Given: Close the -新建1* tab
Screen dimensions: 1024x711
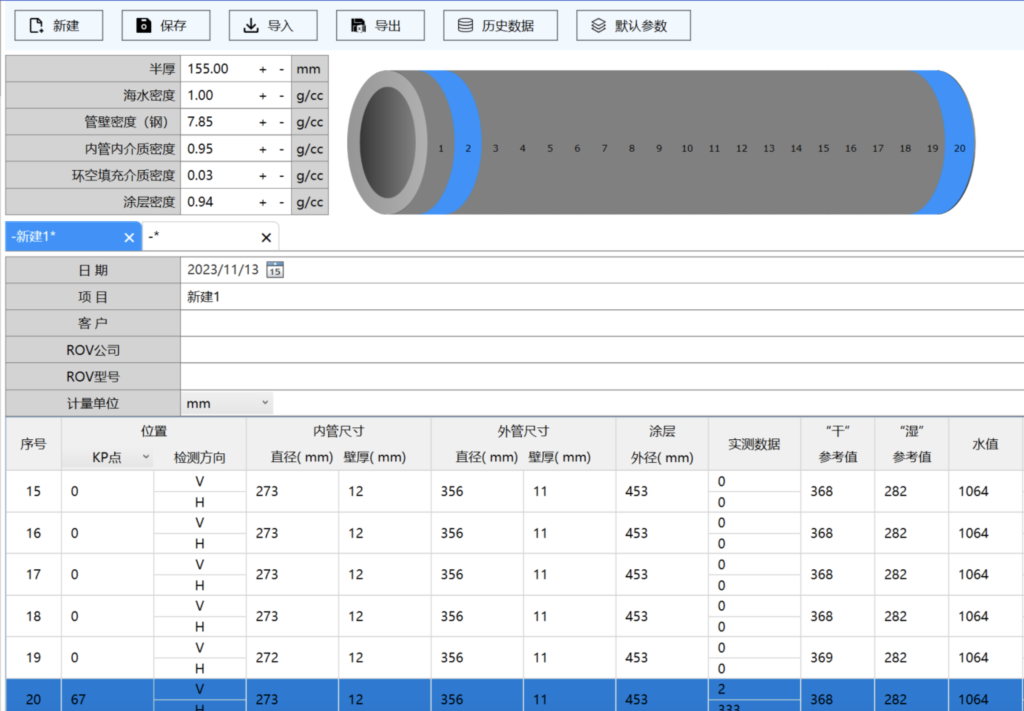Looking at the screenshot, I should tap(129, 237).
